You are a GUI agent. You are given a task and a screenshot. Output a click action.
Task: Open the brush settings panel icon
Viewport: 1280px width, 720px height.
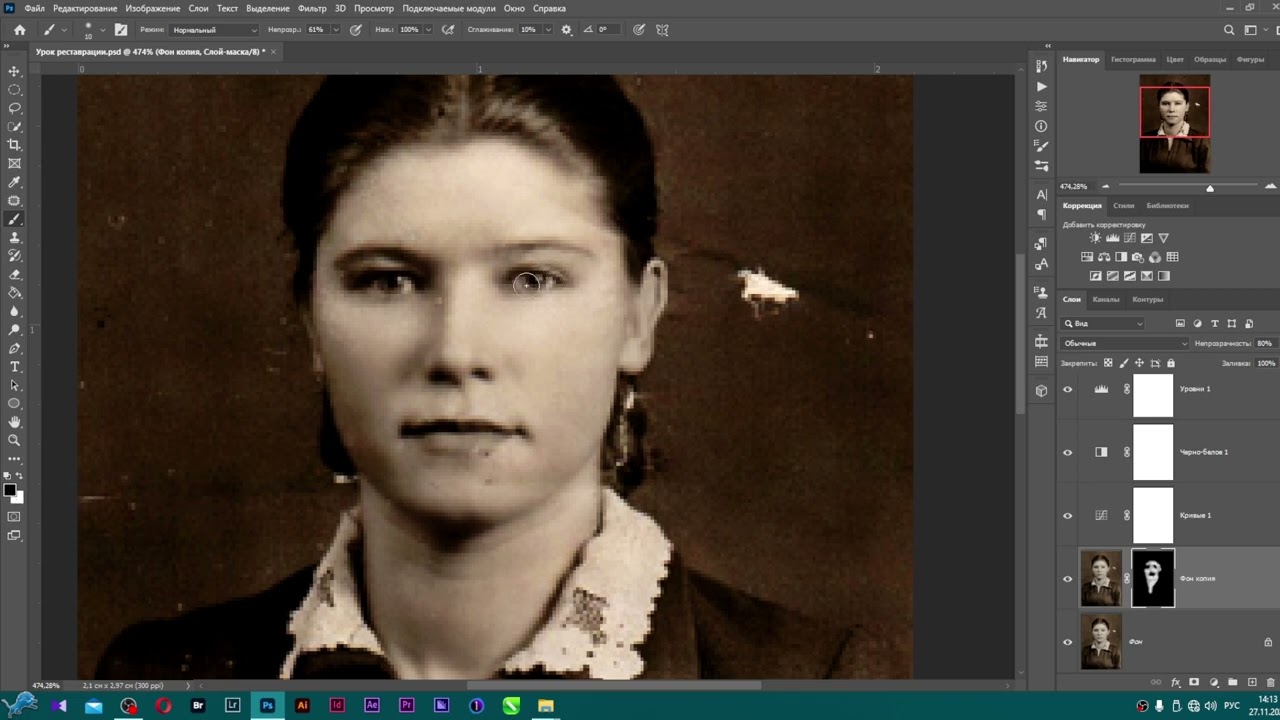click(121, 30)
